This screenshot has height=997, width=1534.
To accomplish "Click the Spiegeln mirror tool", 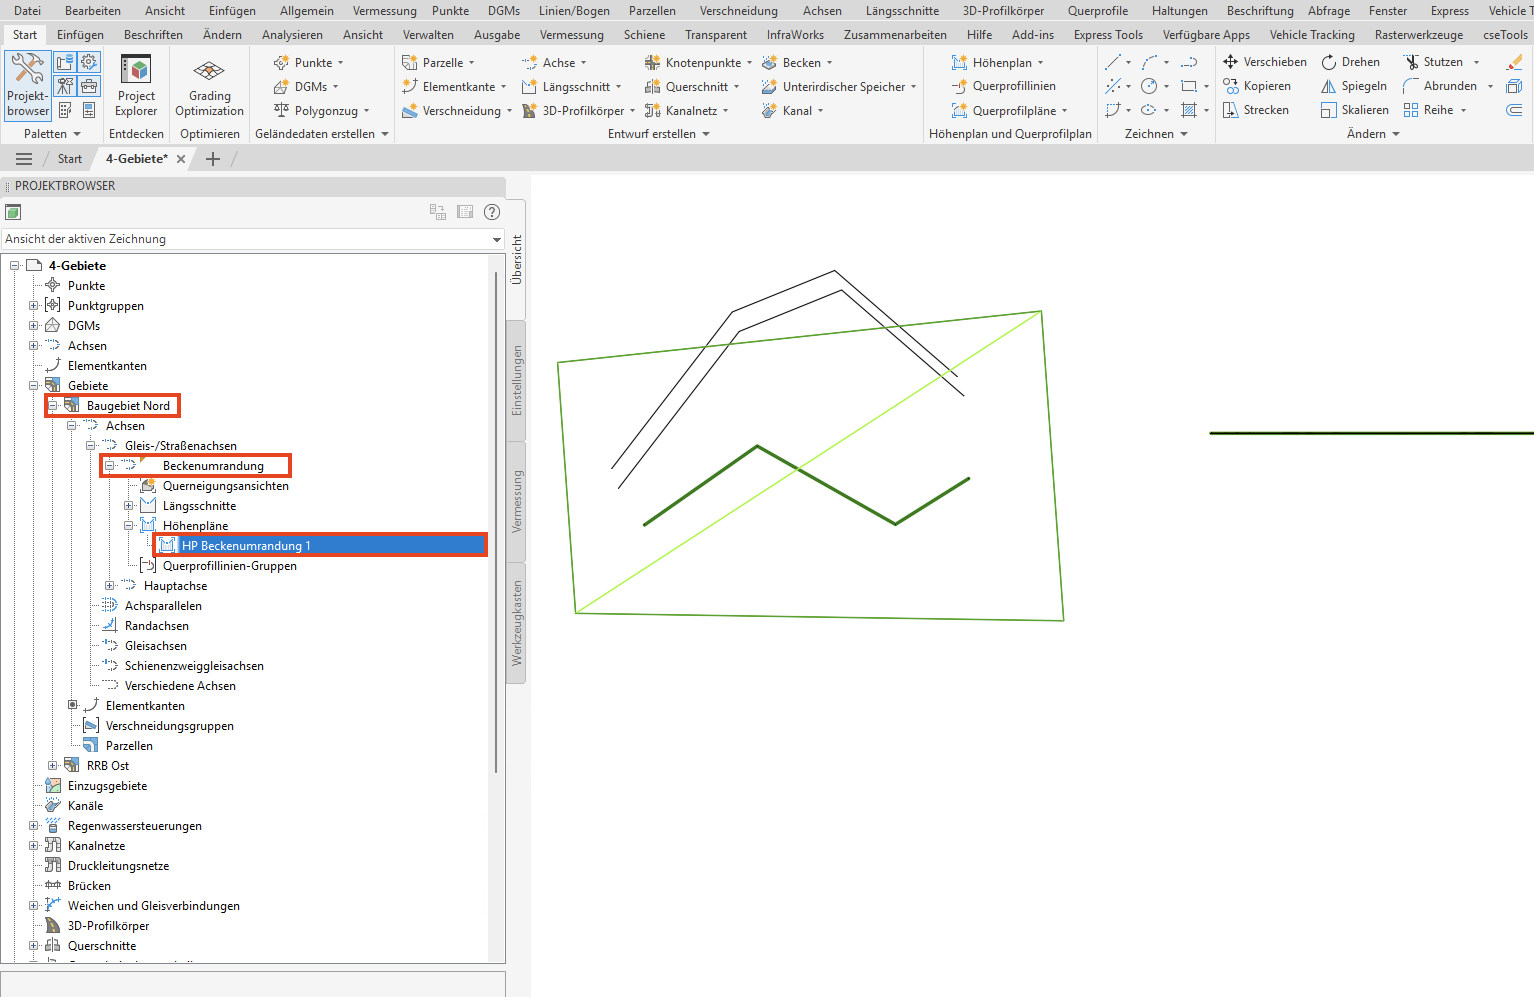I will [1354, 86].
